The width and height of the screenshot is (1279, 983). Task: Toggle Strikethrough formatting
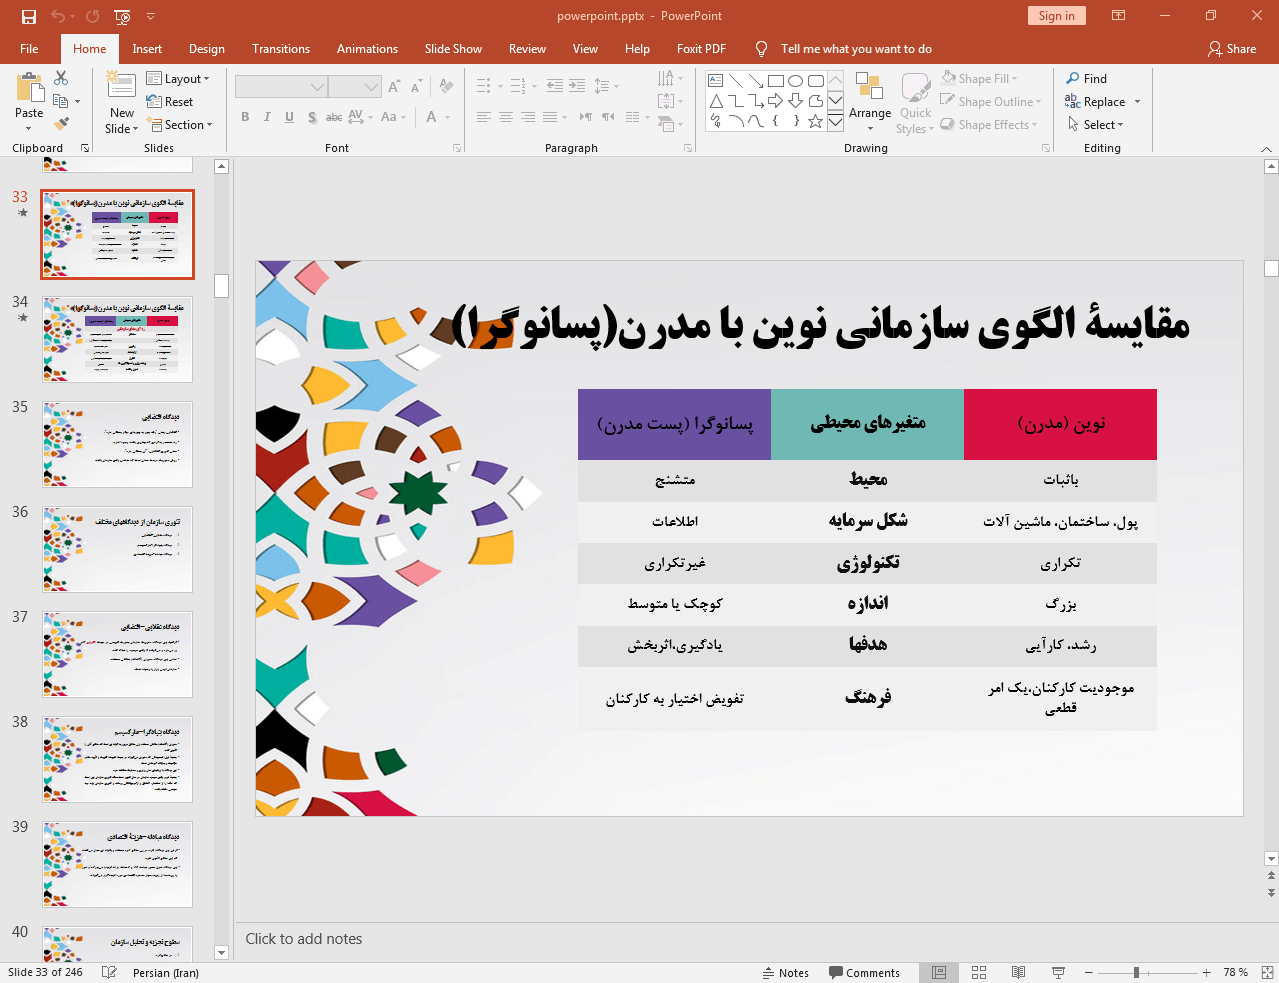pos(334,117)
